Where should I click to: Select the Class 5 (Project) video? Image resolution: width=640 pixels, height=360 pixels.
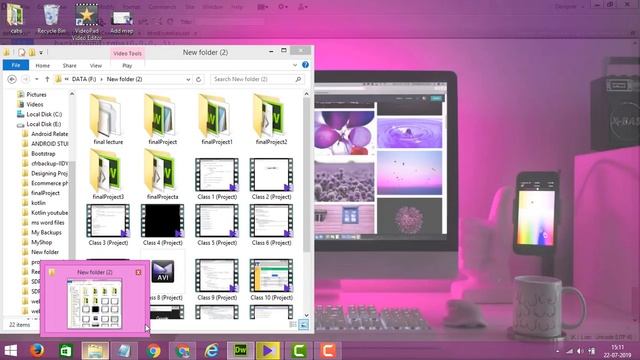point(217,225)
